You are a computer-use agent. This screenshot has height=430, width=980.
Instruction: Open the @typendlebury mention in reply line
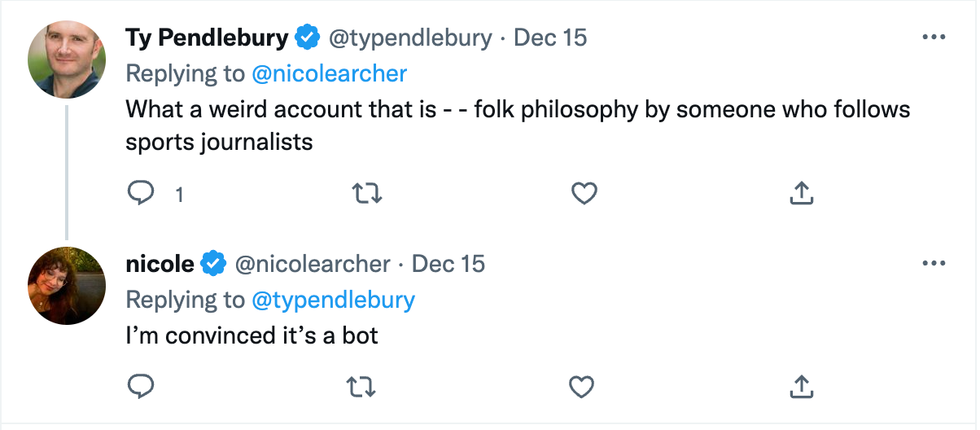tap(332, 300)
